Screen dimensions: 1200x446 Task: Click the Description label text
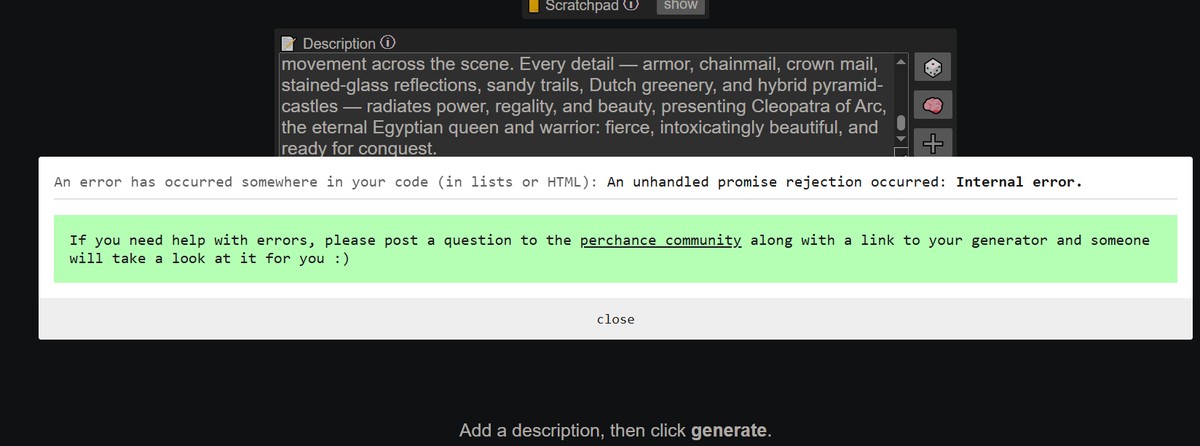coord(339,43)
